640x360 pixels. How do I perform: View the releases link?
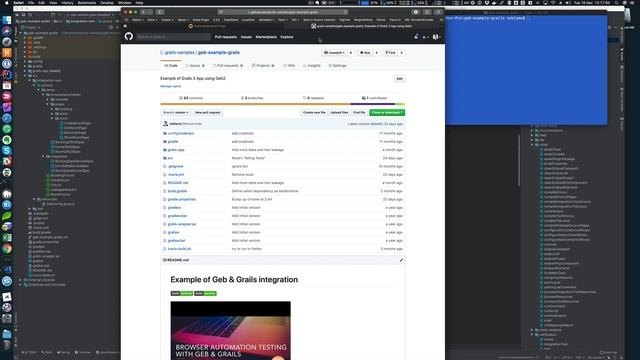313,98
